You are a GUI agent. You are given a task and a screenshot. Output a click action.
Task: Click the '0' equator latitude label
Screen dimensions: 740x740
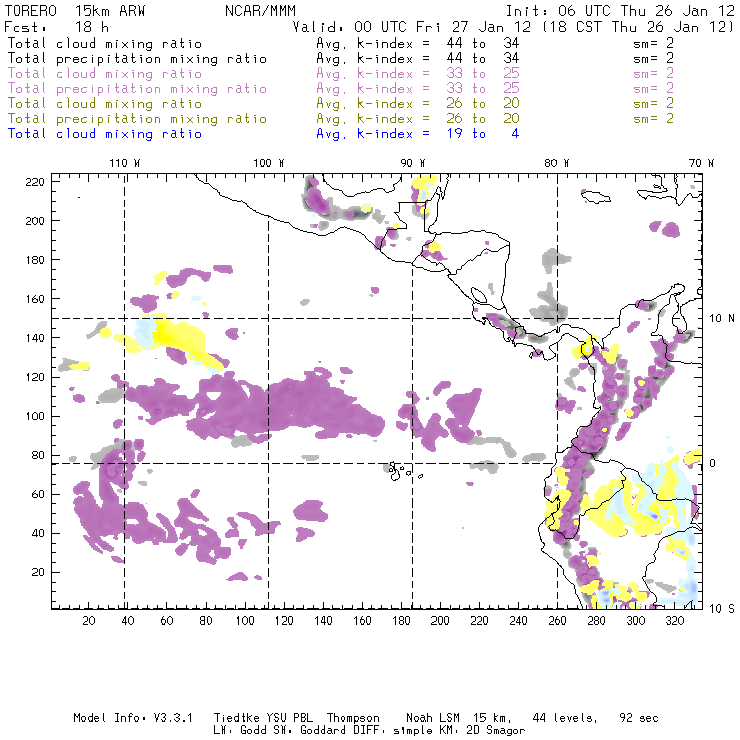(x=713, y=463)
